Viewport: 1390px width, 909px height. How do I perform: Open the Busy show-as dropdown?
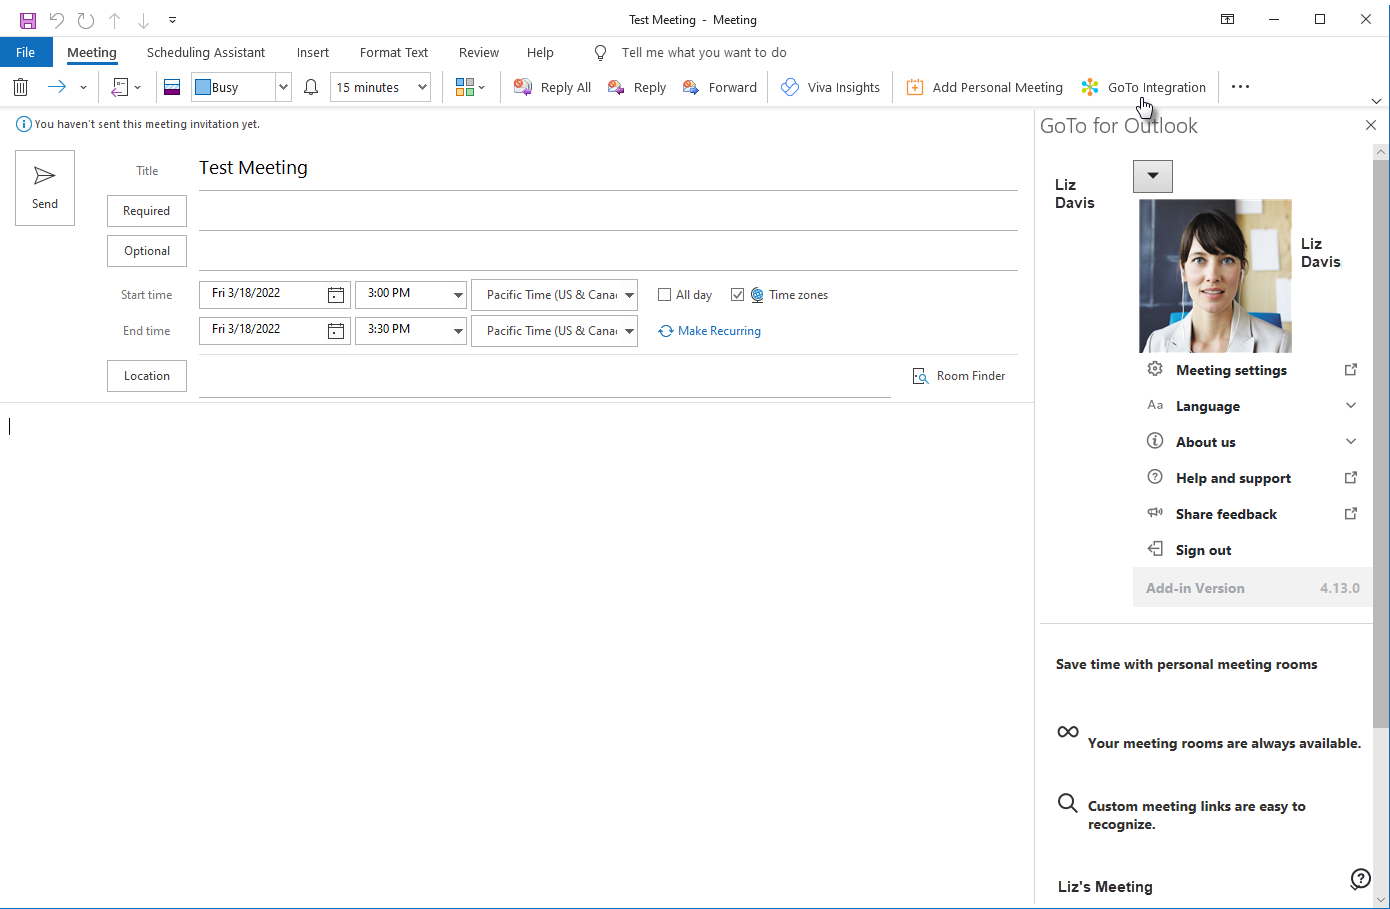283,87
